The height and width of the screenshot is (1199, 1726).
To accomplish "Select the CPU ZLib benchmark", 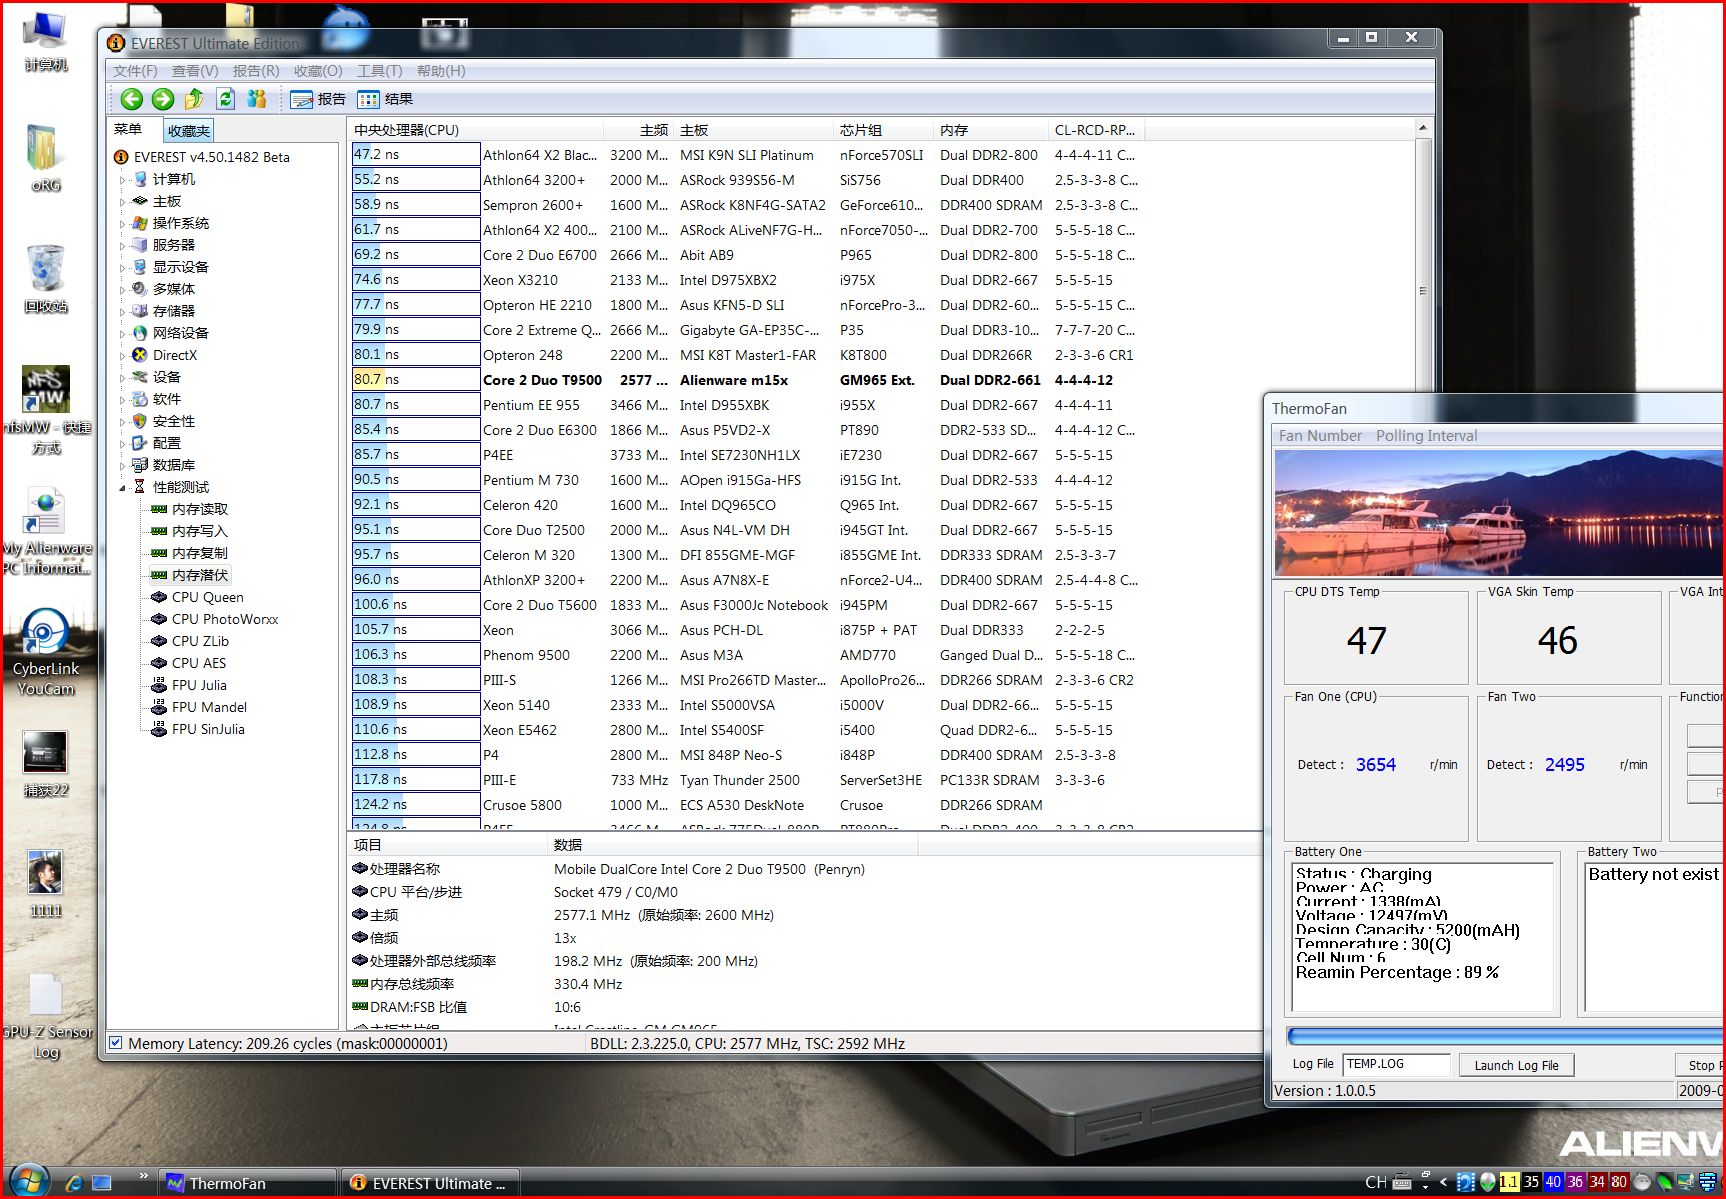I will click(200, 641).
